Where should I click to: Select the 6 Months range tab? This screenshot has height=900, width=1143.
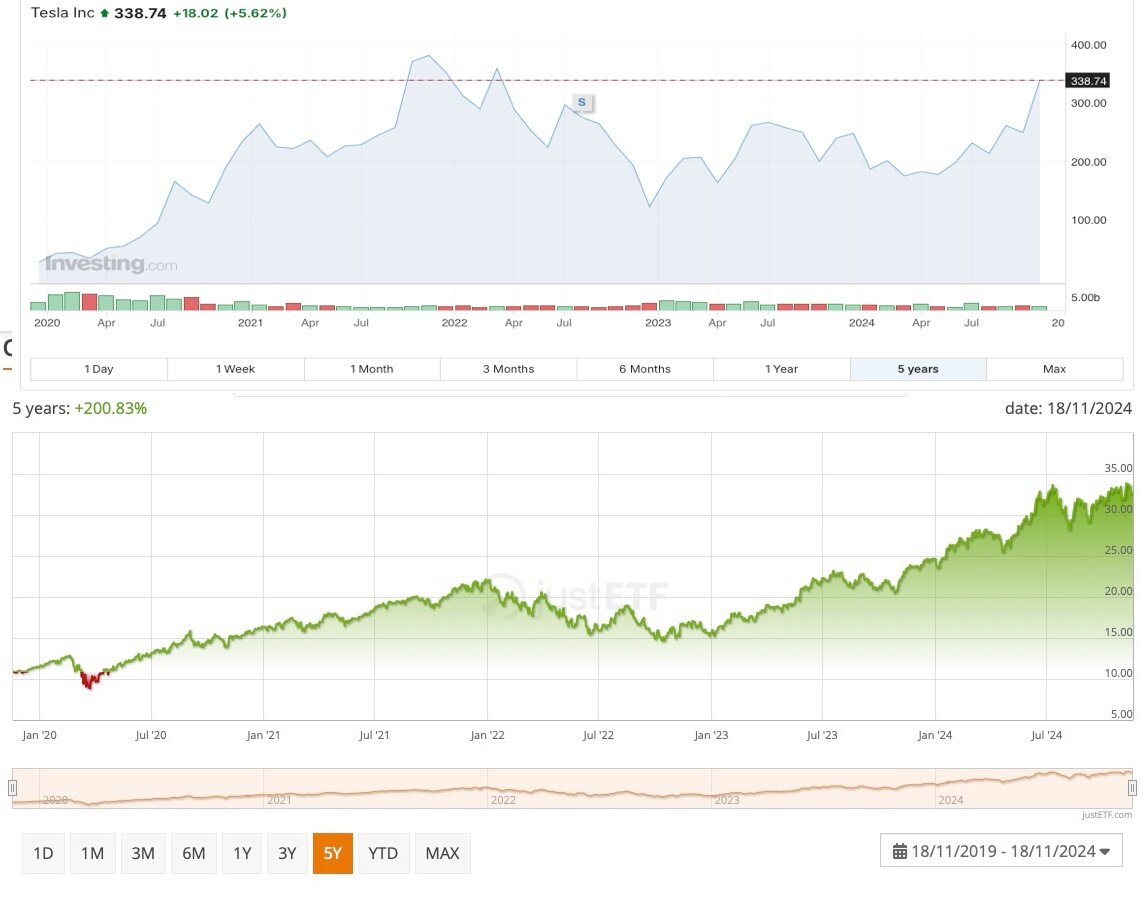tap(645, 369)
